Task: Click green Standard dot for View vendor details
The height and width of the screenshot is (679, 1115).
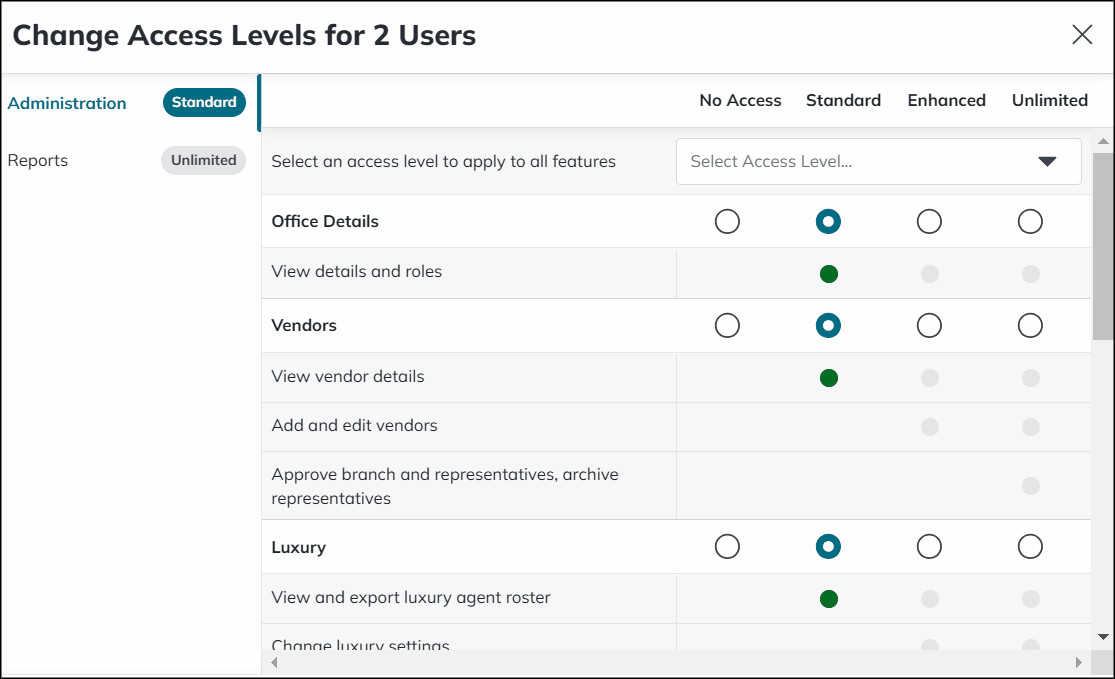Action: 828,378
